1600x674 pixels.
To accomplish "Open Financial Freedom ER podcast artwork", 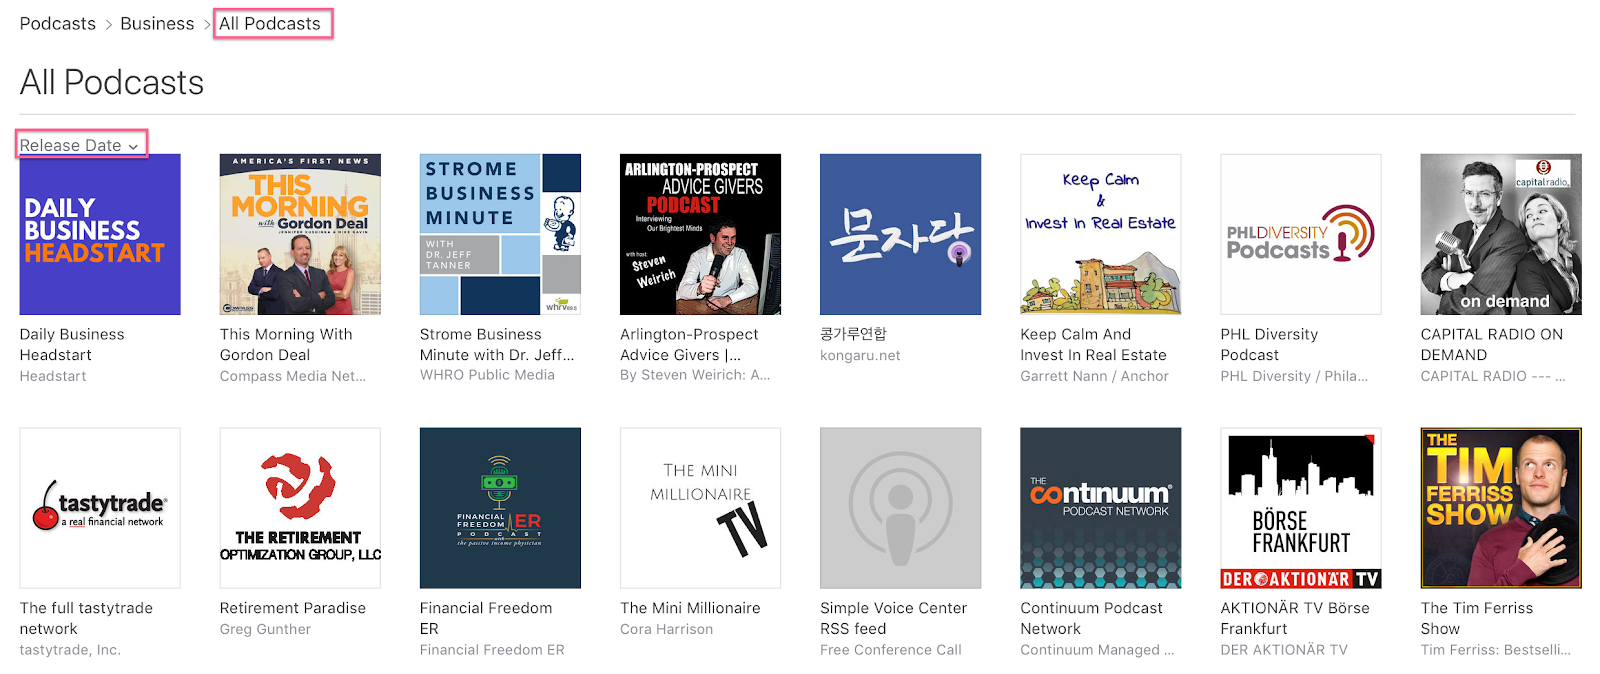I will point(500,508).
